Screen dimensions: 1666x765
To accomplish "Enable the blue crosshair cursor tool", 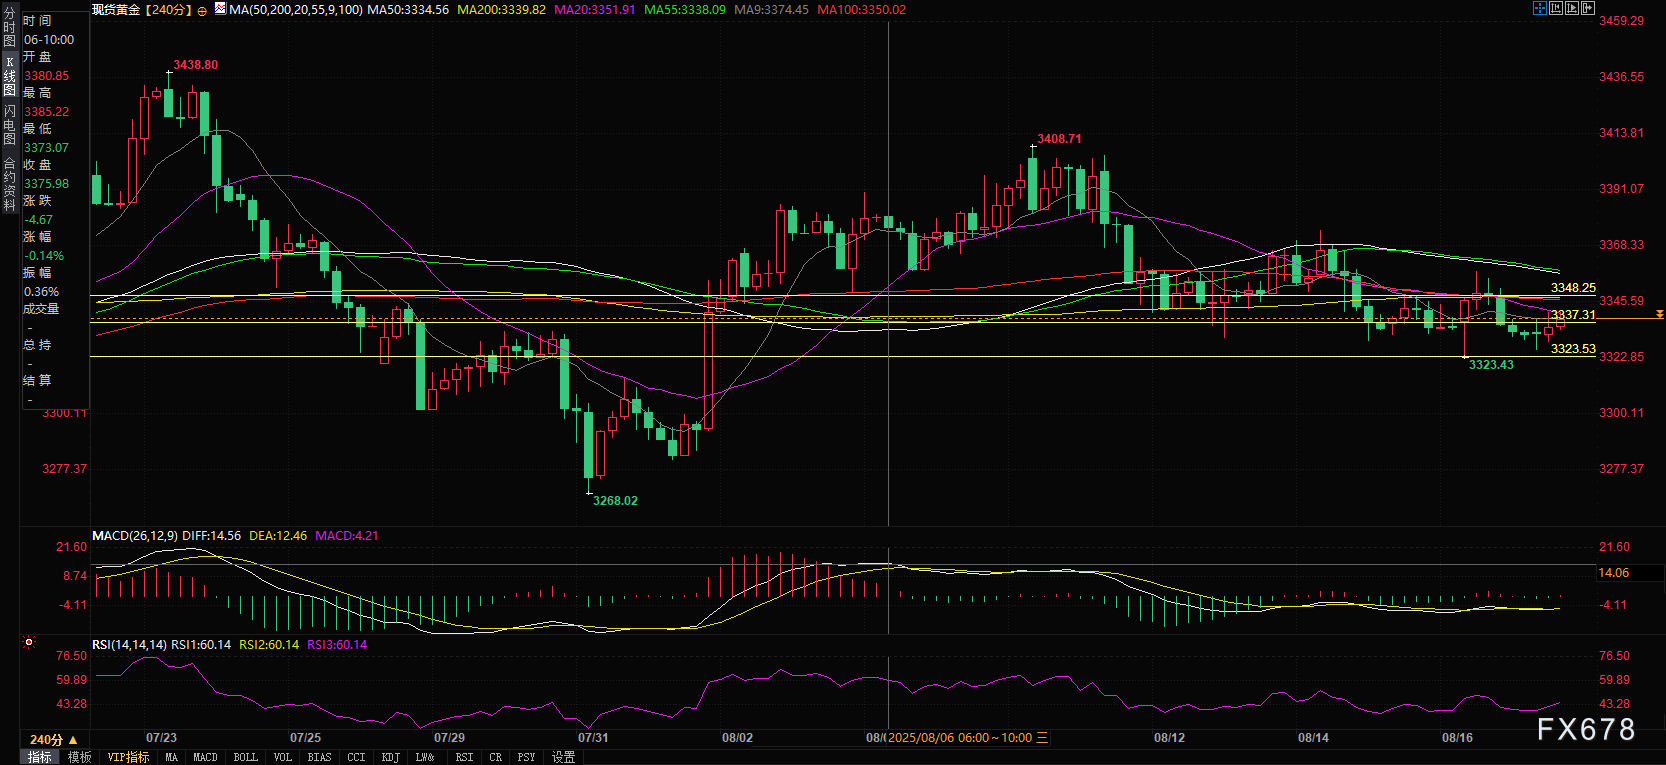I will [1540, 8].
